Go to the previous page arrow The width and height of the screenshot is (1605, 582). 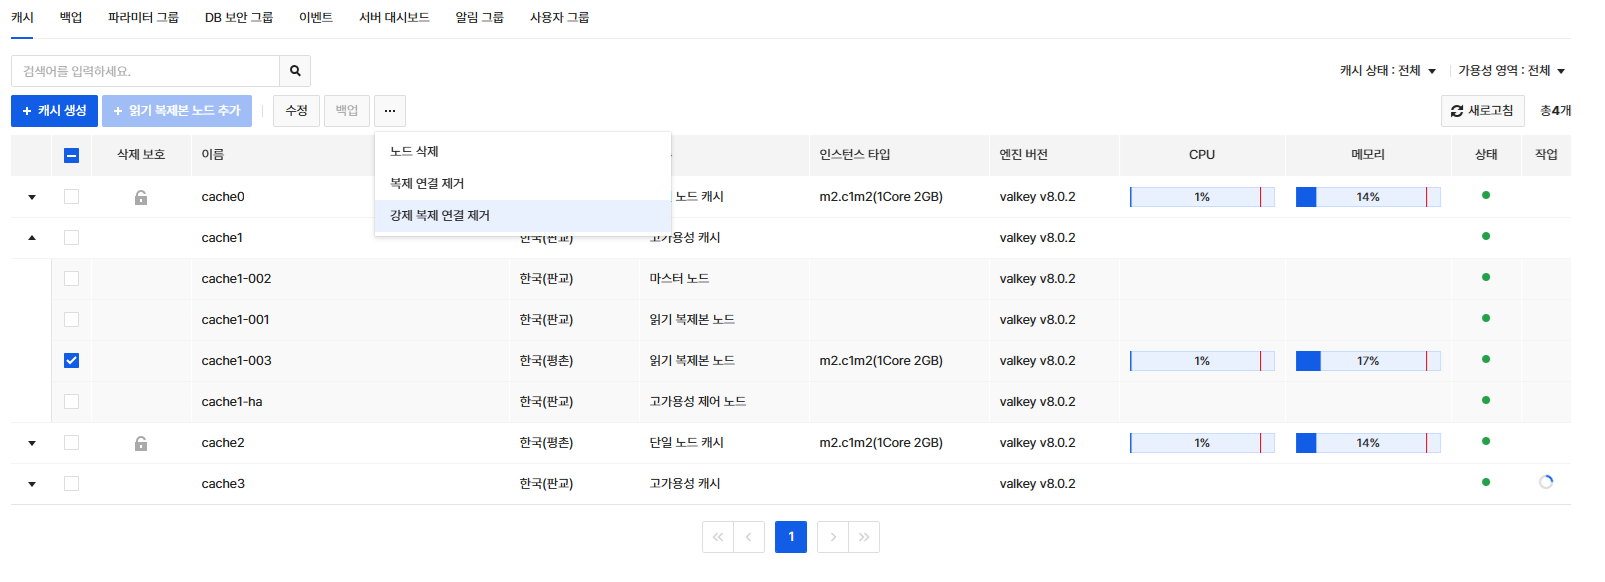(x=749, y=537)
